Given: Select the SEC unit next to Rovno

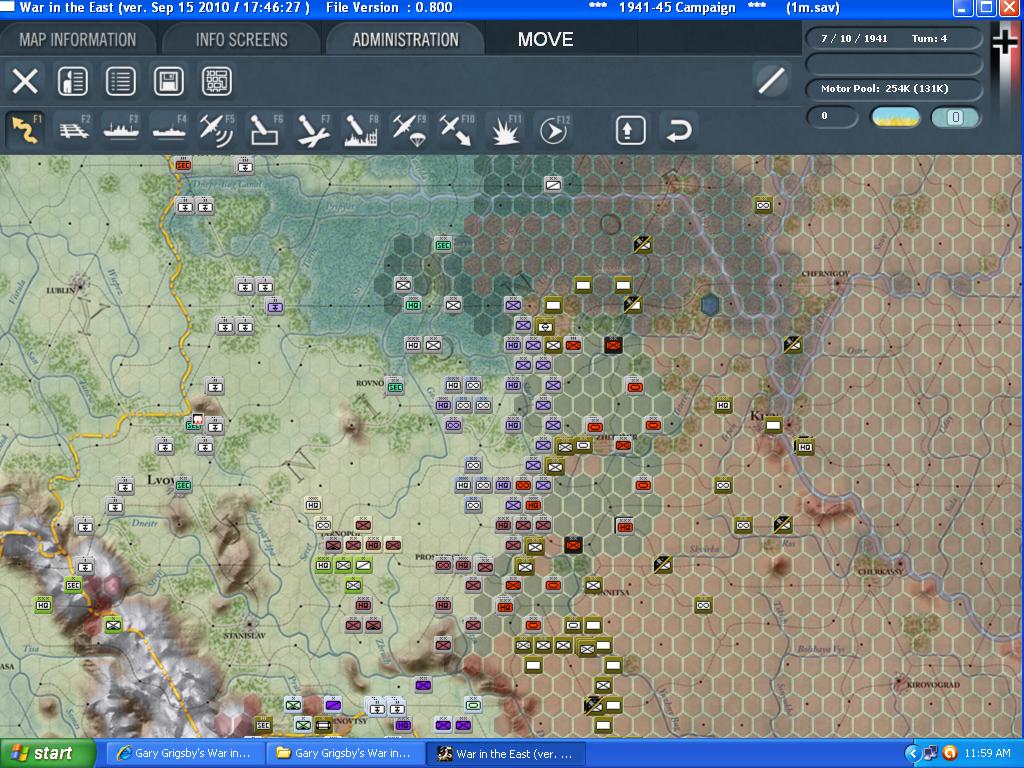Looking at the screenshot, I should 394,387.
